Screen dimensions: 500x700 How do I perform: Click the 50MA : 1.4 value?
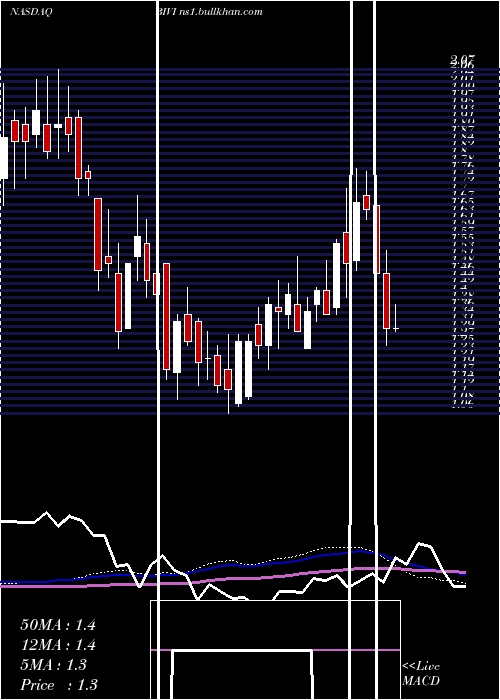58,625
